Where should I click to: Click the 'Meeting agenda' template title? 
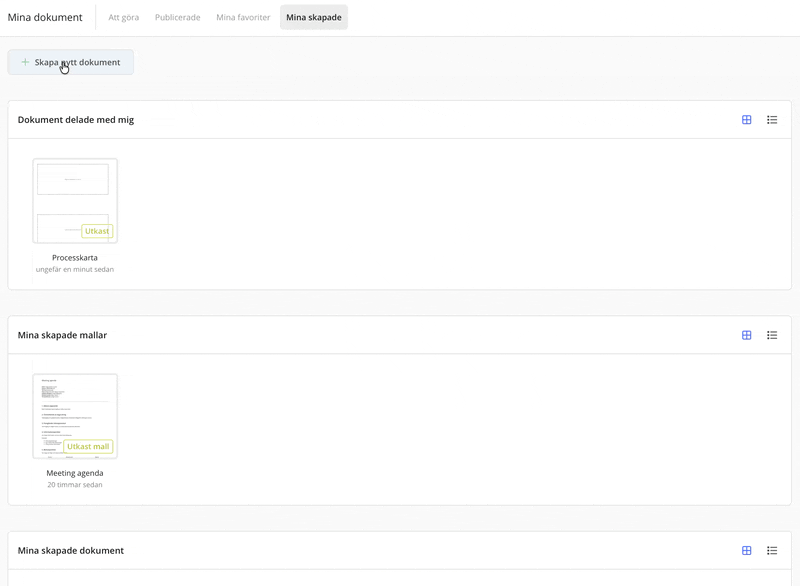(74, 473)
